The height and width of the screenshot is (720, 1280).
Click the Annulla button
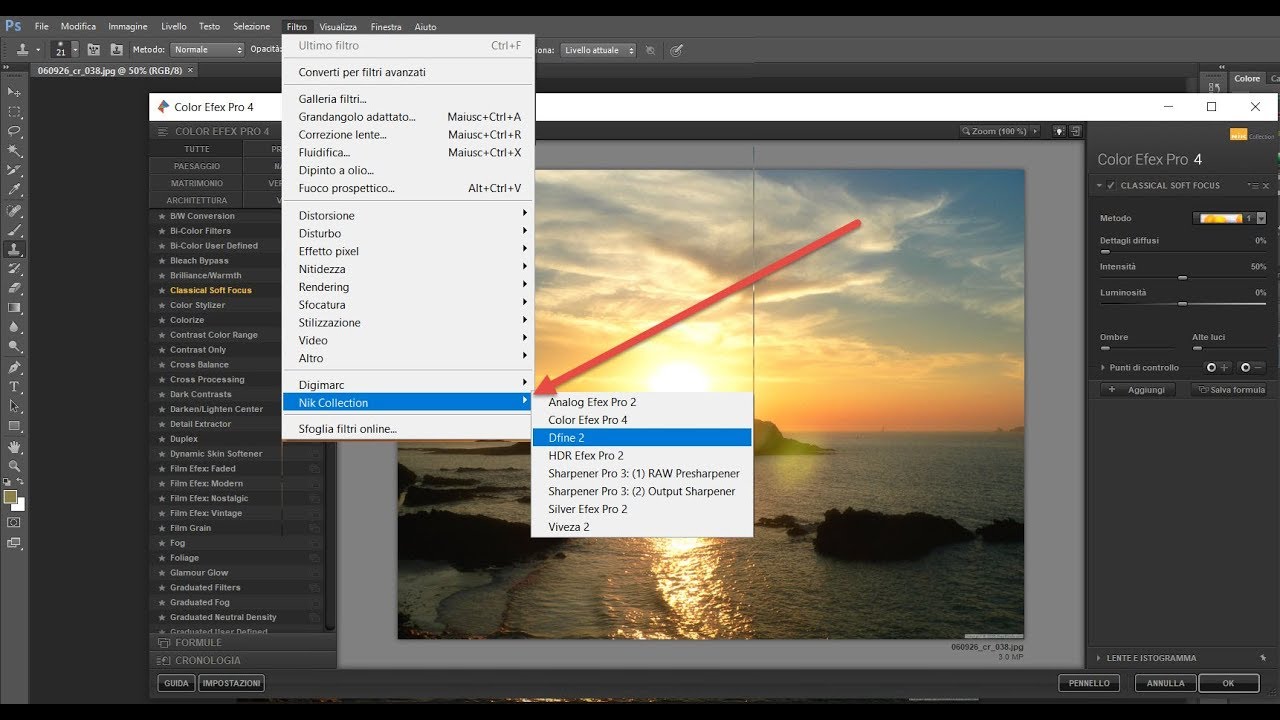point(1166,683)
